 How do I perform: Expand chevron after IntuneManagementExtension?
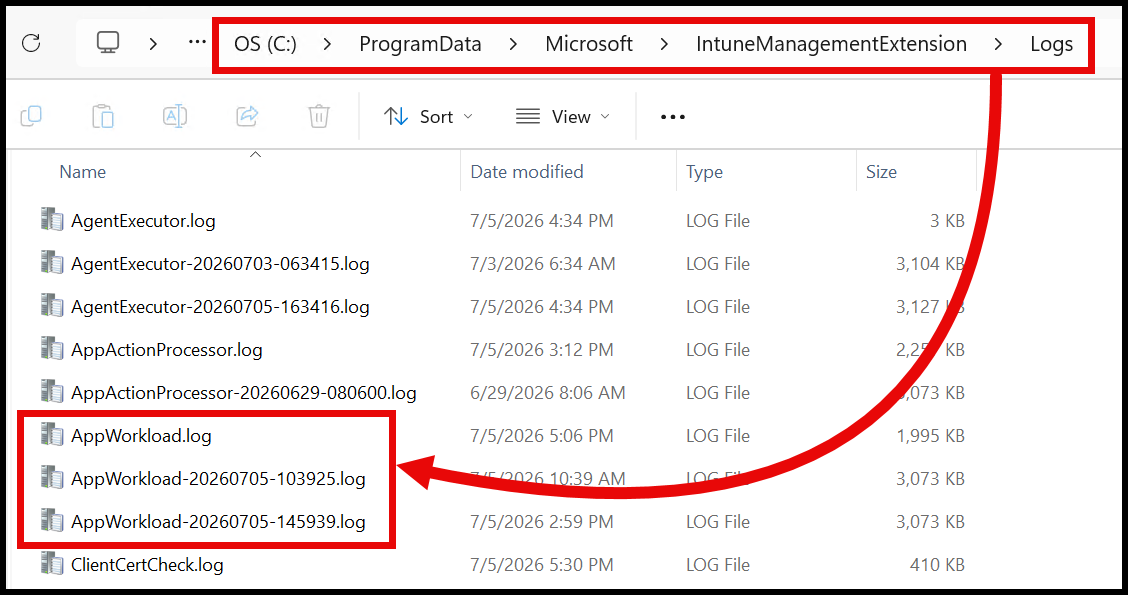click(x=998, y=44)
